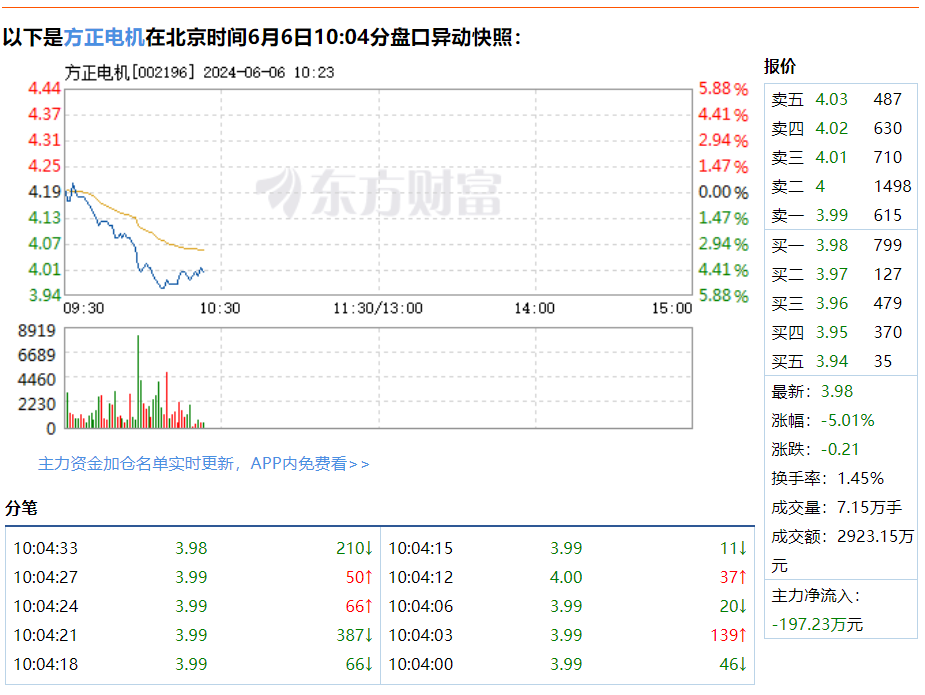
Task: Select the 卖一 3.99 quote row
Action: tap(840, 215)
